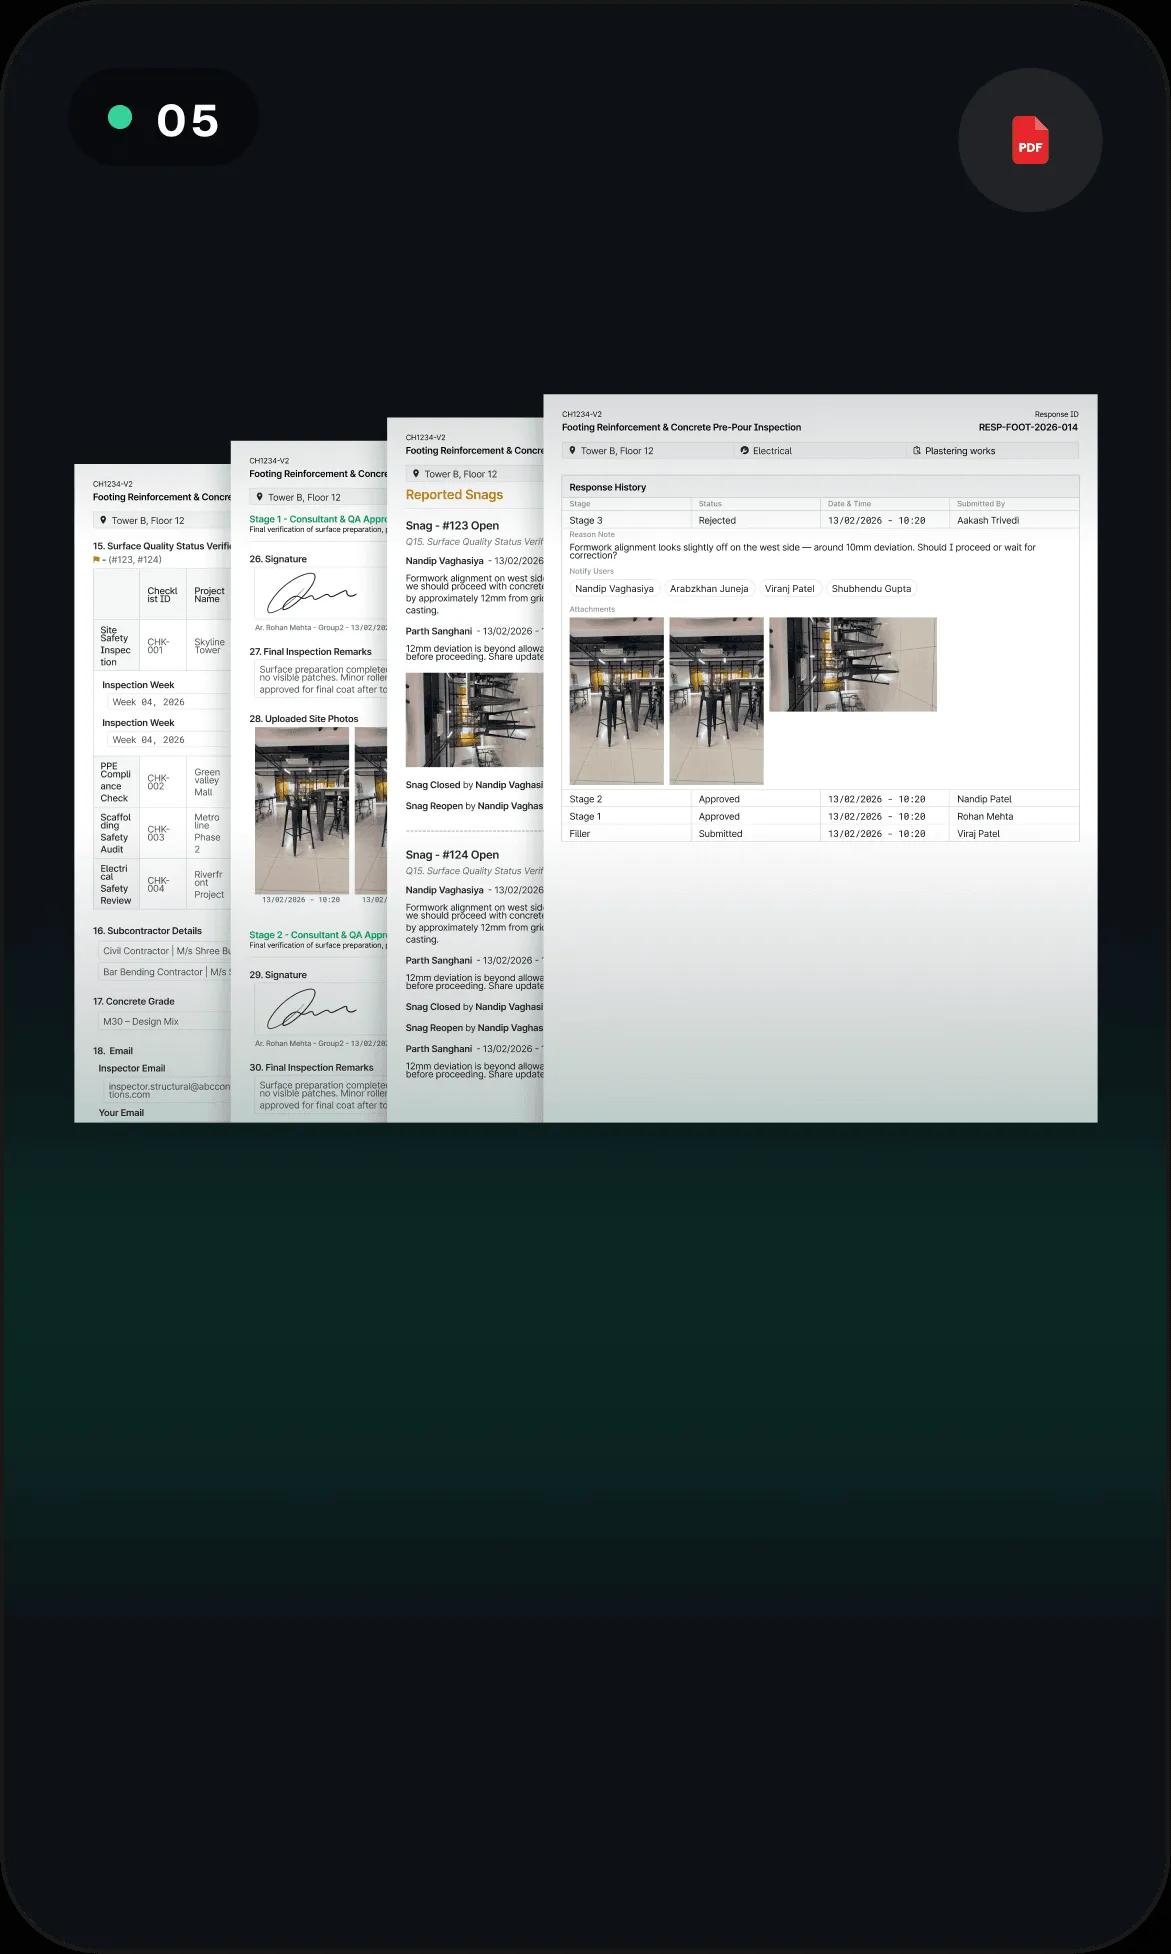Click the signature under 26. Signature

pyautogui.click(x=310, y=594)
